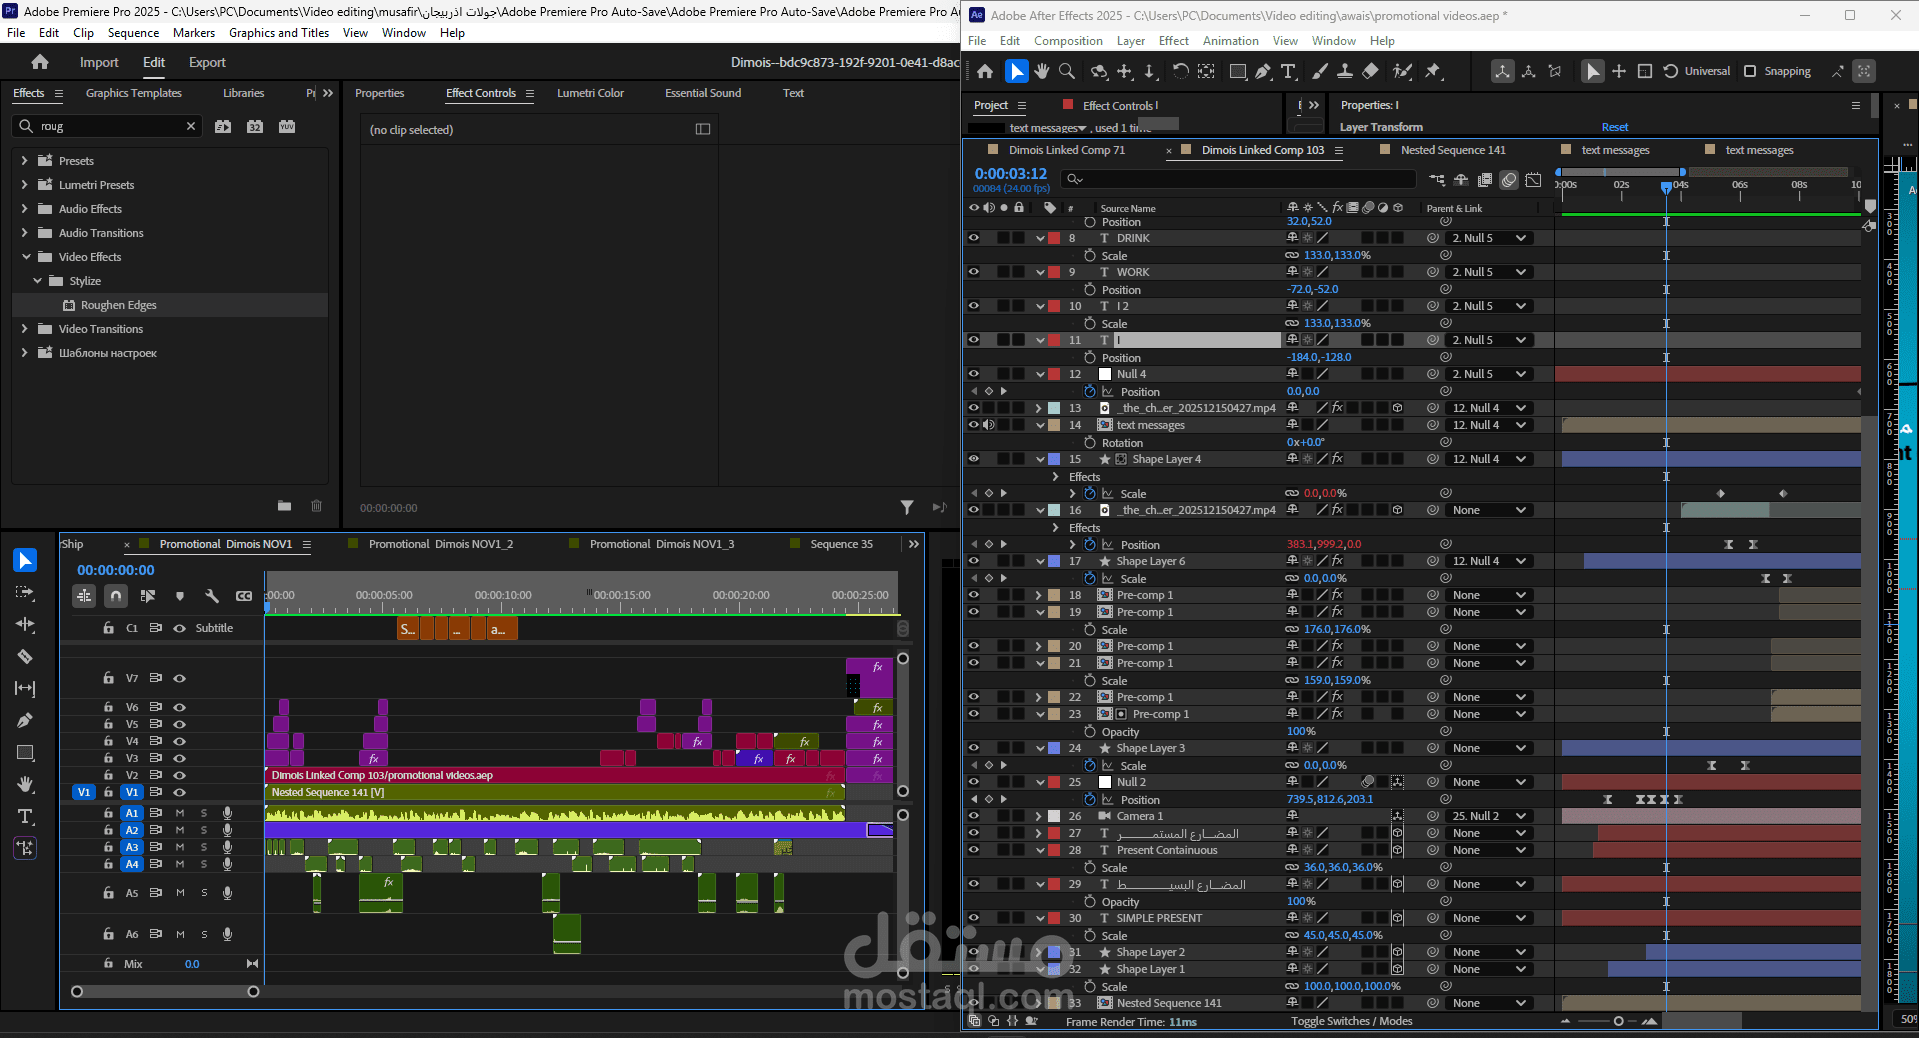Image resolution: width=1919 pixels, height=1038 pixels.
Task: Click Toggle Switches / Modes button
Action: click(x=1351, y=1021)
